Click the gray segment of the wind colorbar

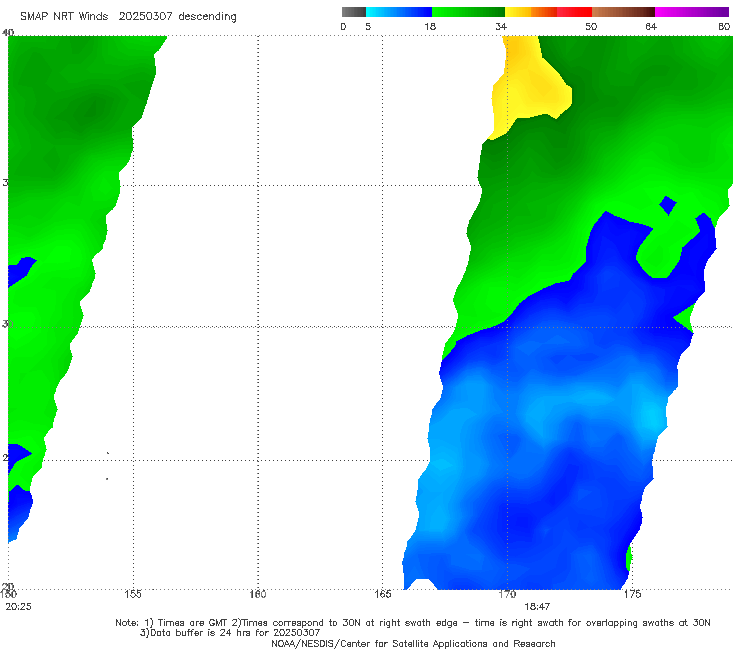(x=353, y=12)
